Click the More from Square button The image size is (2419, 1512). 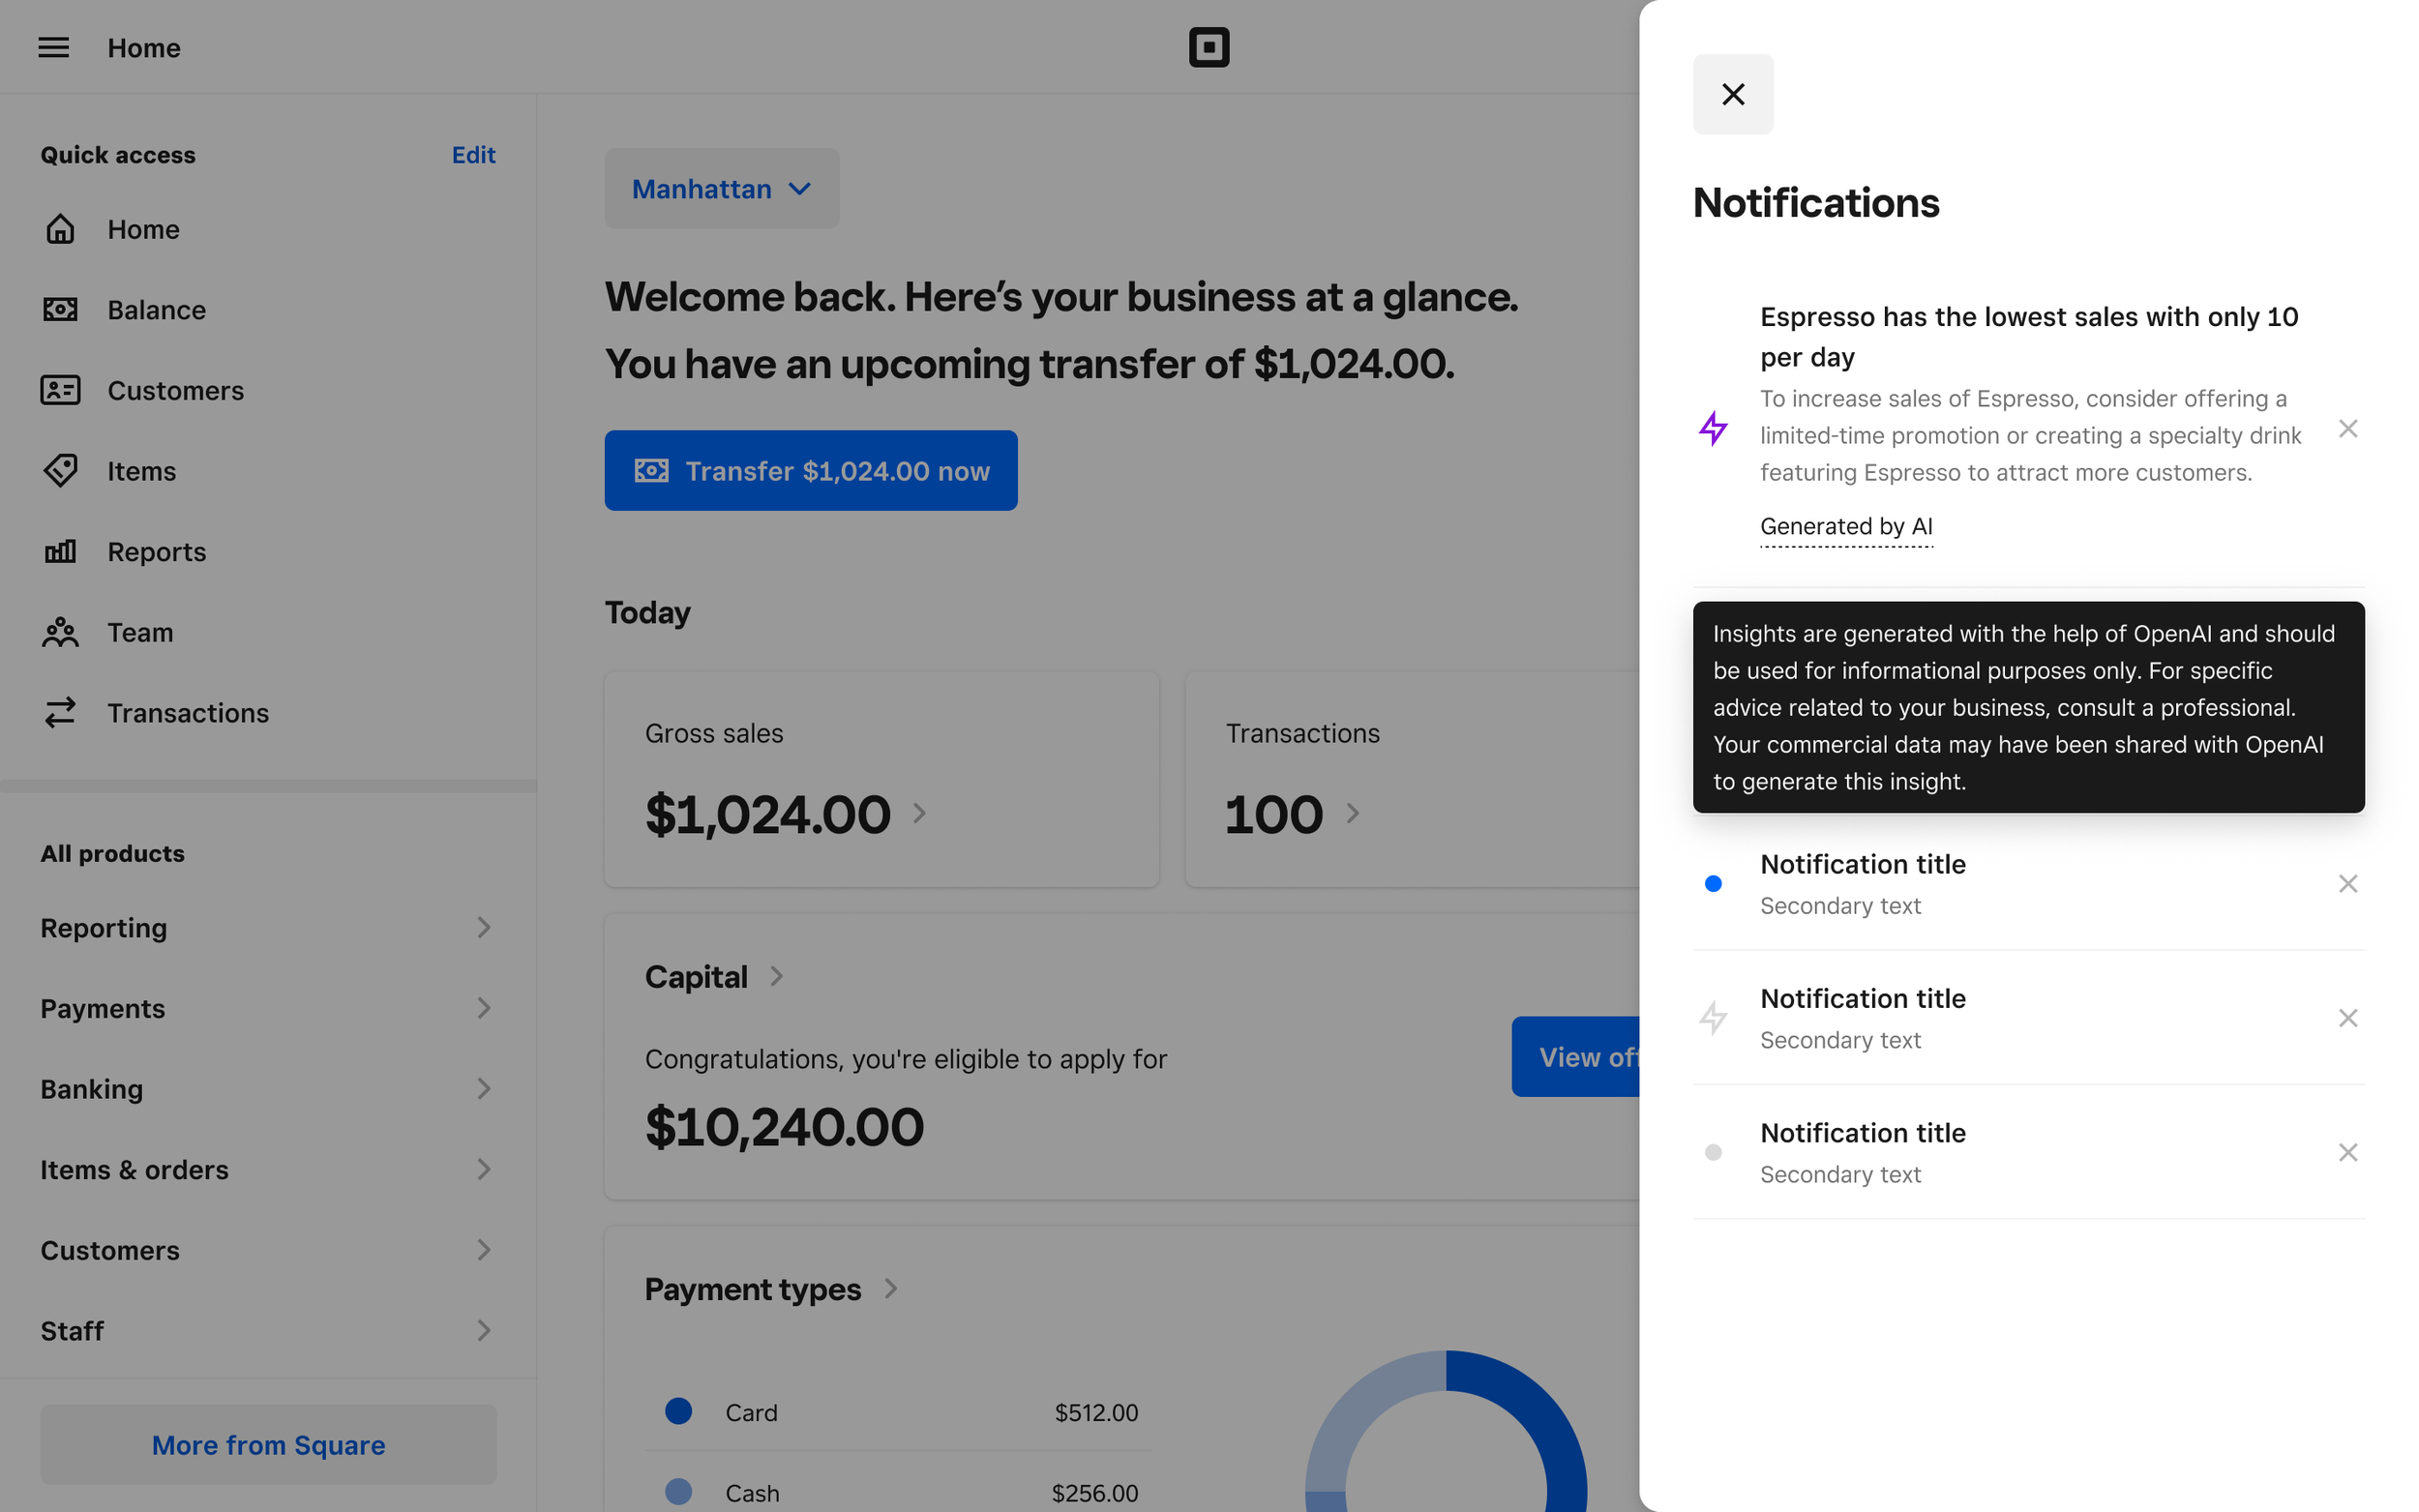(x=268, y=1444)
